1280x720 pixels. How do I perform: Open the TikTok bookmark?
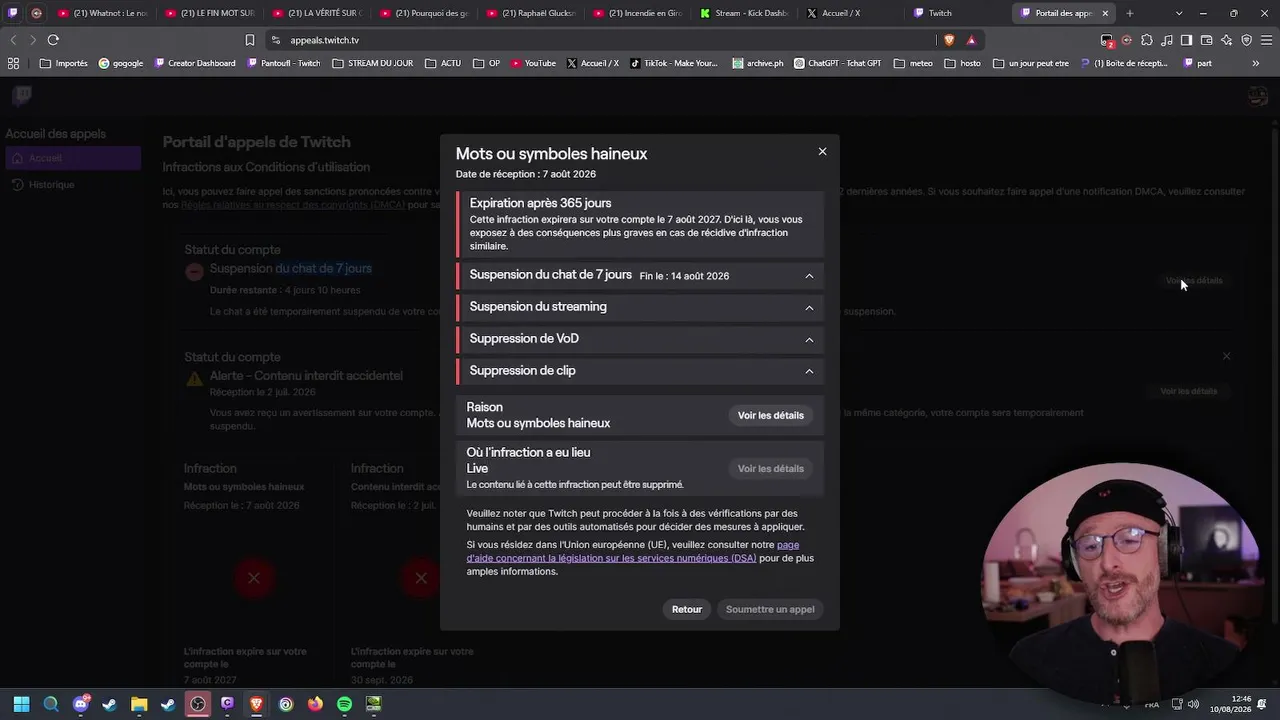click(674, 63)
